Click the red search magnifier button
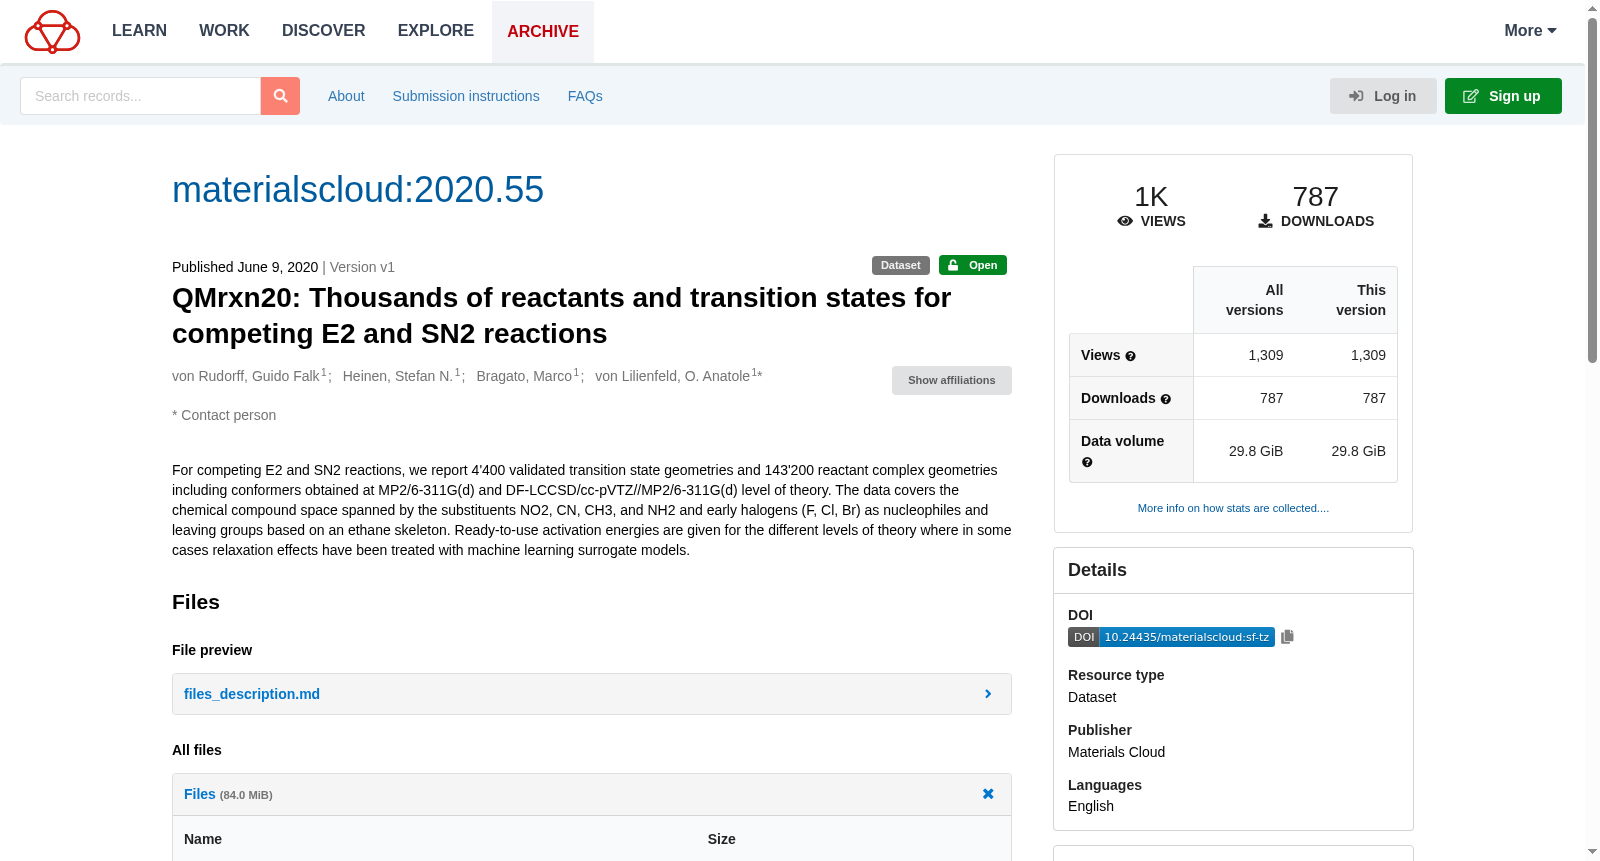Screen dimensions: 1600x861 click(280, 96)
